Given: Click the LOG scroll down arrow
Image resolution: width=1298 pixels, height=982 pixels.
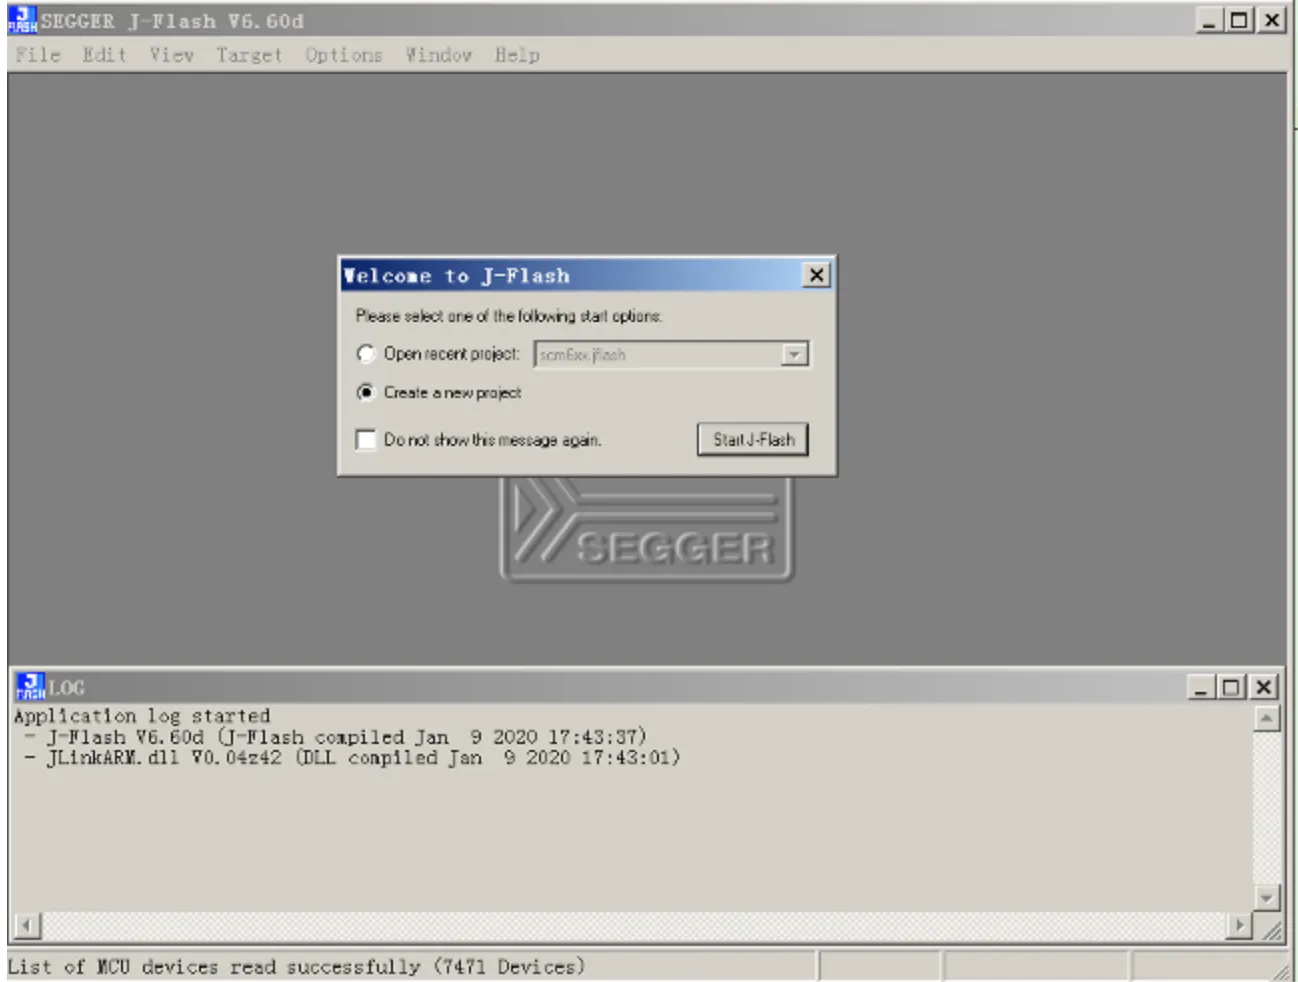Looking at the screenshot, I should [1266, 897].
